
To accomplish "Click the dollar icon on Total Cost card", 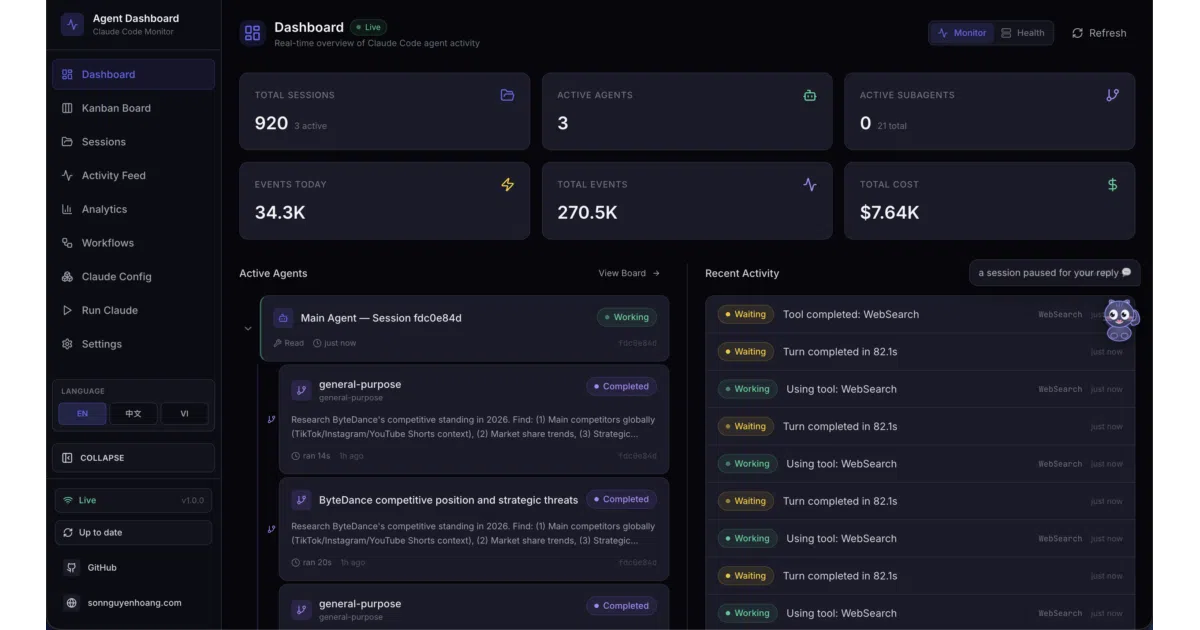I will 1113,184.
